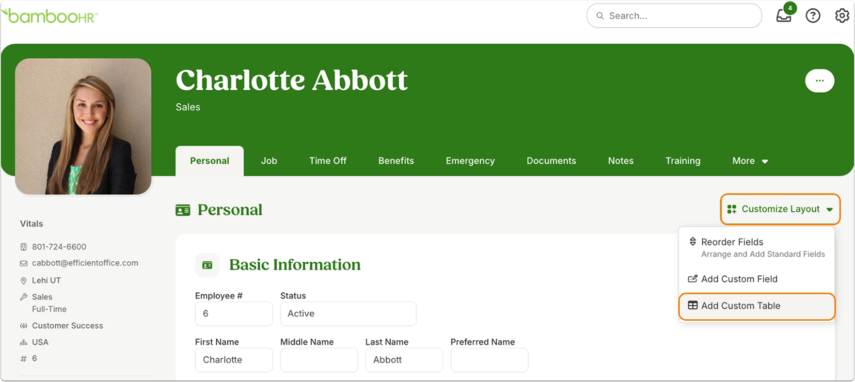Click the hash icon in Vitals

23,359
